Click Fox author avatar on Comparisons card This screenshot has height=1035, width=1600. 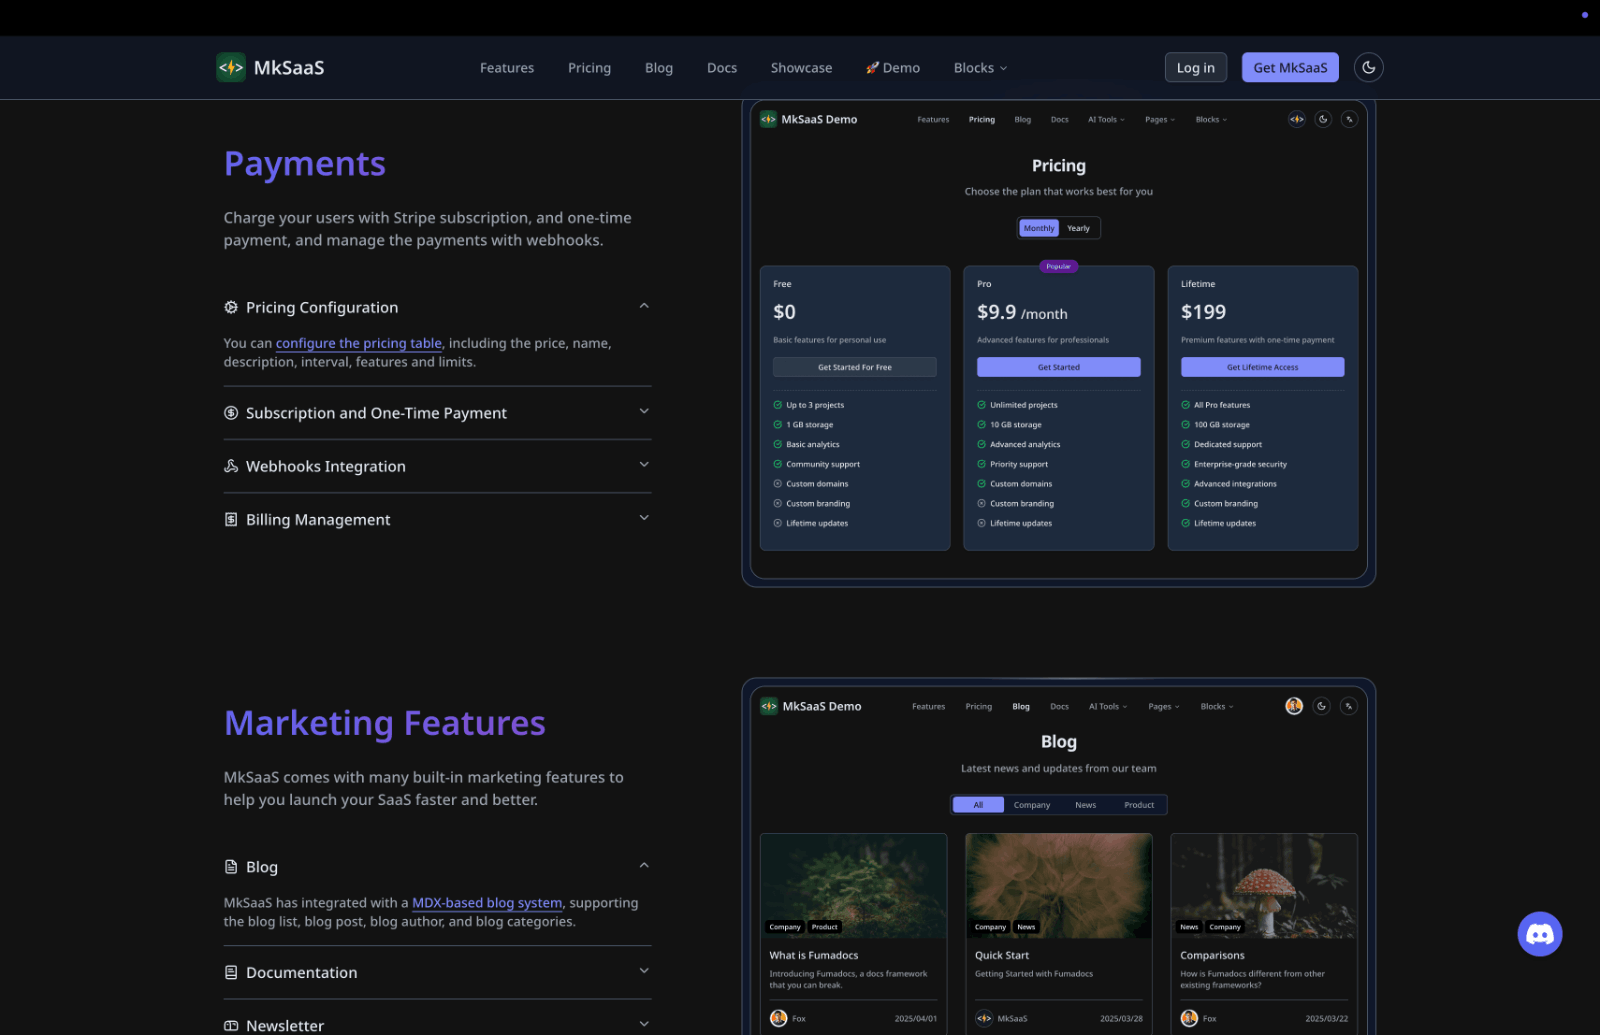click(x=1189, y=1018)
